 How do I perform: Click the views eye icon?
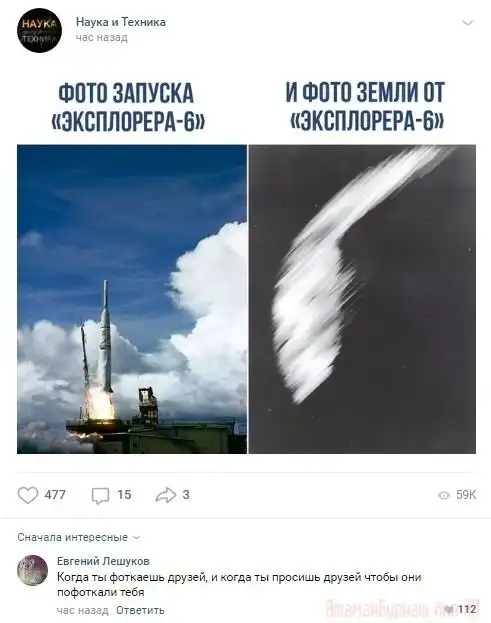pos(443,495)
